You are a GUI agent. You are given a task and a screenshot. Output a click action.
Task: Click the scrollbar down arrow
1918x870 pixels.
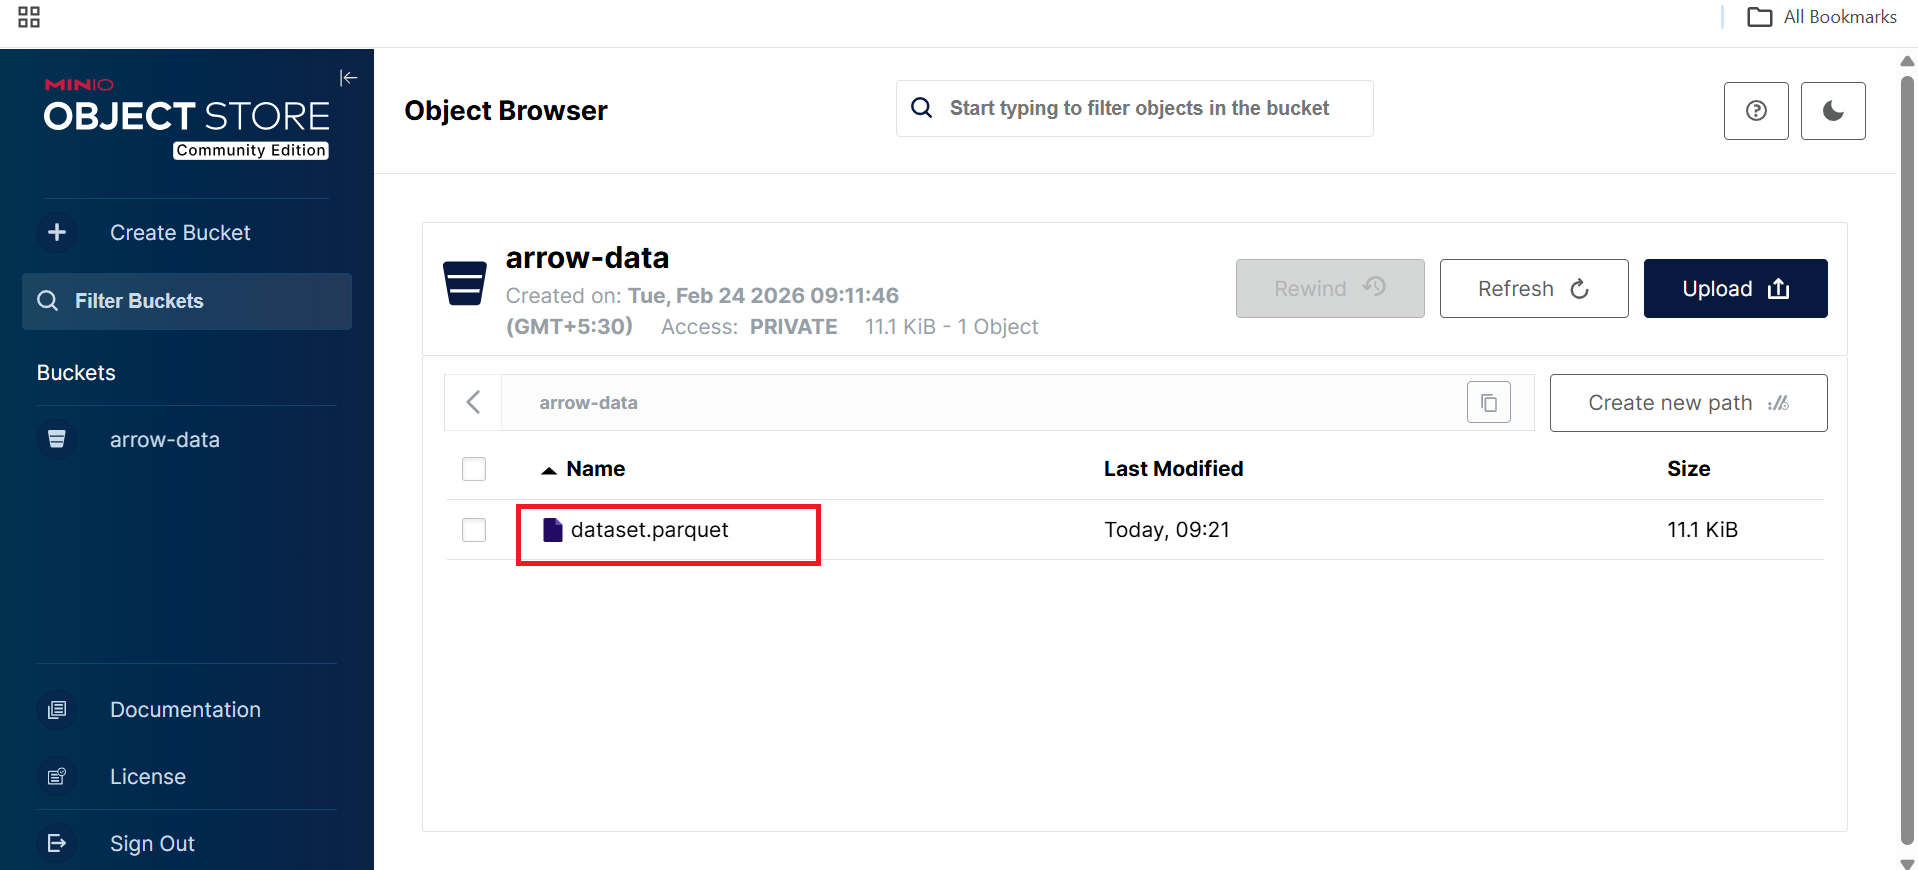coord(1907,863)
